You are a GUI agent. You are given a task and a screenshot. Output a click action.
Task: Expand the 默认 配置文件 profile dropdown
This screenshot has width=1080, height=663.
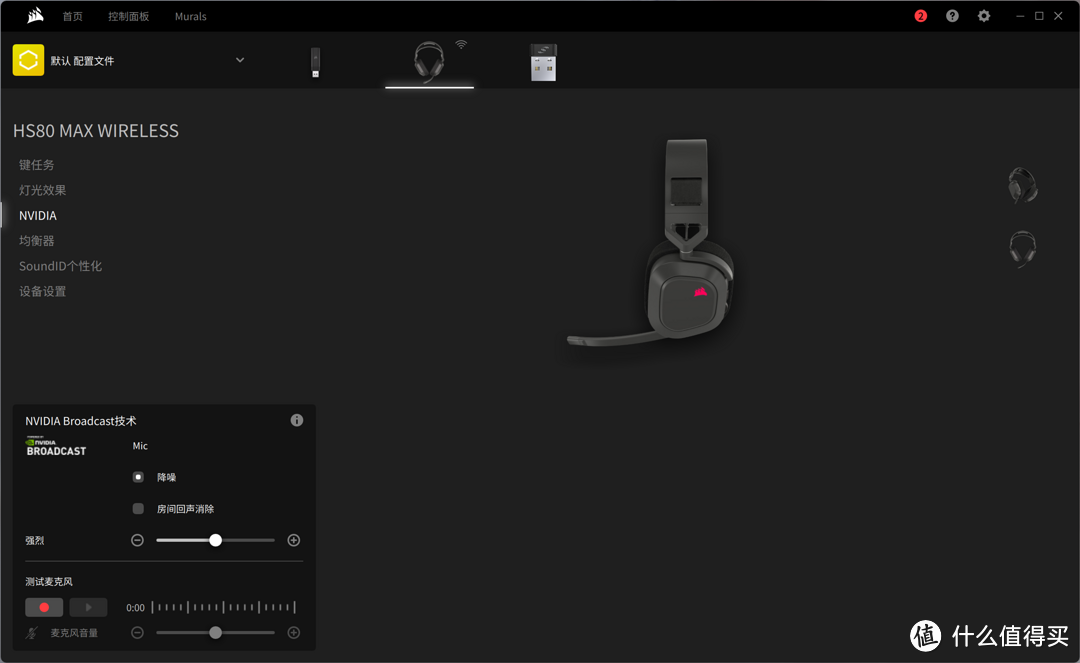click(x=240, y=60)
